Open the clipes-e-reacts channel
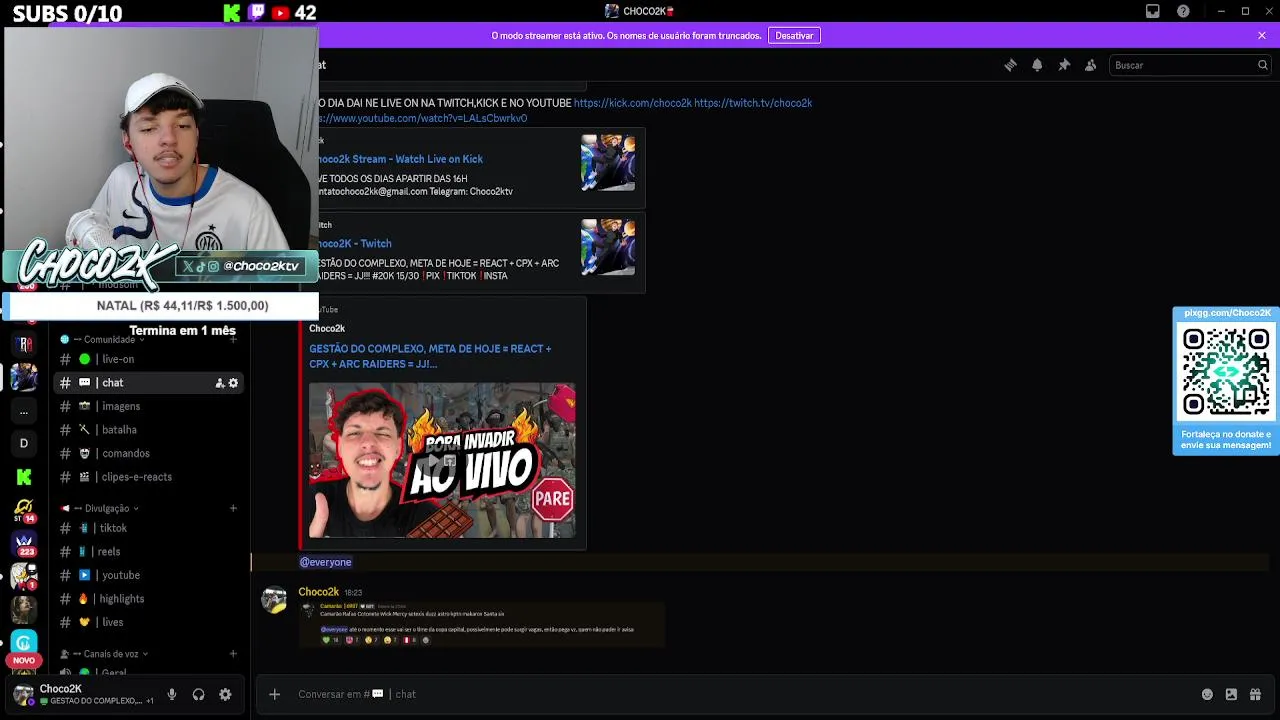 [150, 477]
